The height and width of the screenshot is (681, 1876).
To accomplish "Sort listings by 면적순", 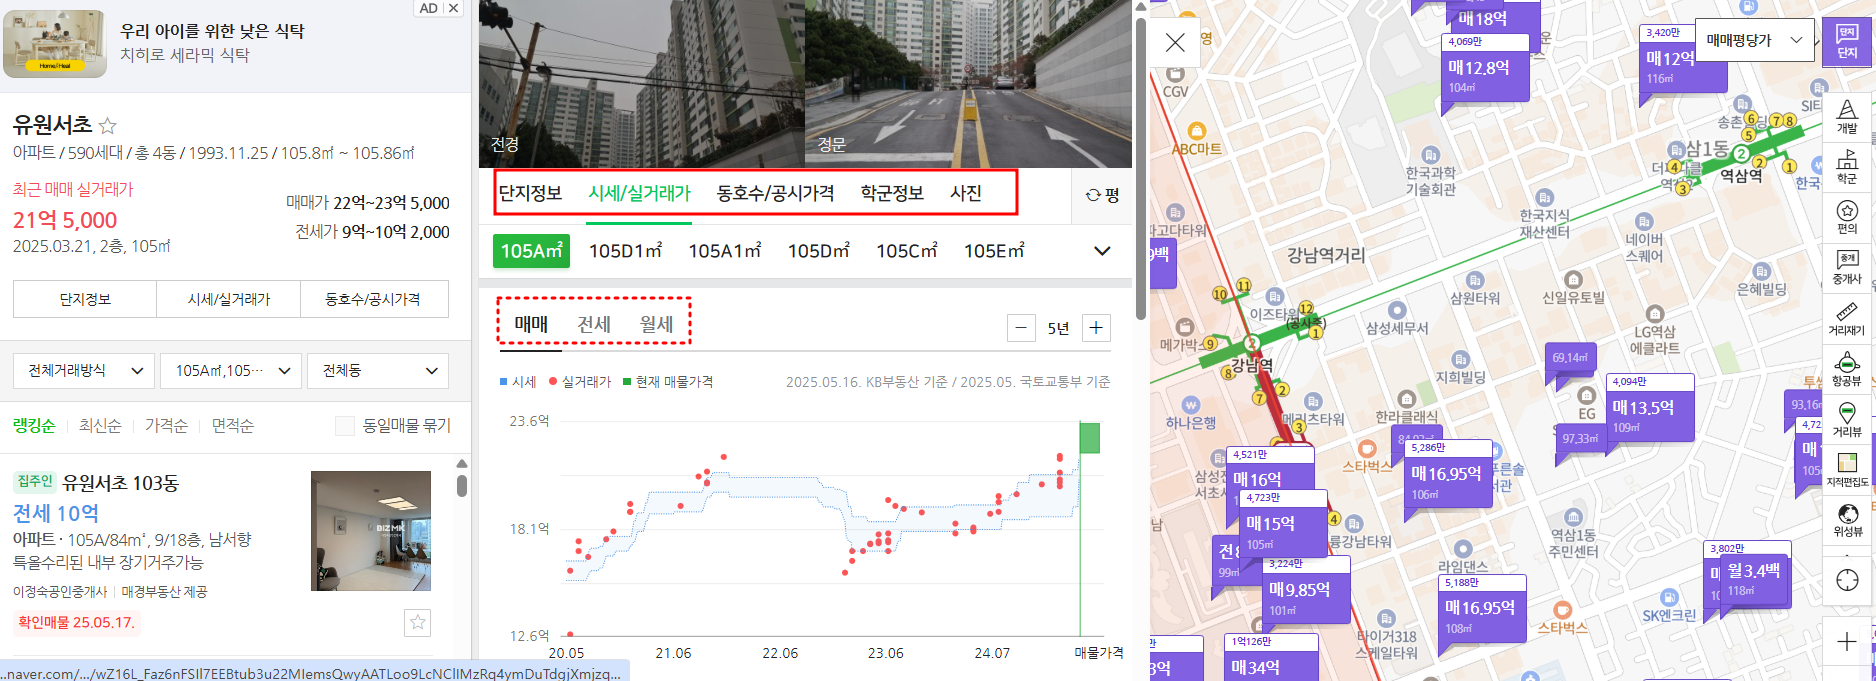I will (x=232, y=426).
